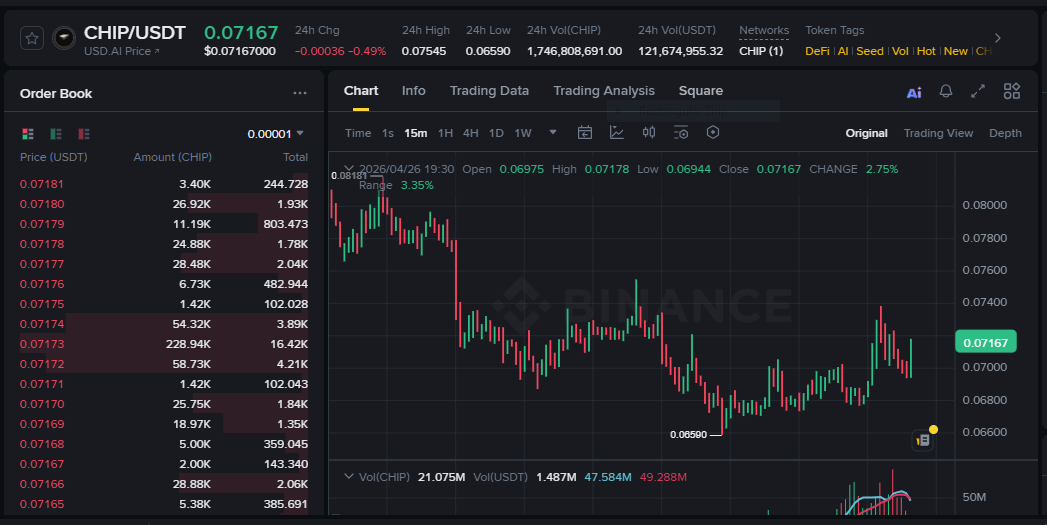This screenshot has height=525, width=1047.
Task: Click the green 0.07167 current price label
Action: 986,343
